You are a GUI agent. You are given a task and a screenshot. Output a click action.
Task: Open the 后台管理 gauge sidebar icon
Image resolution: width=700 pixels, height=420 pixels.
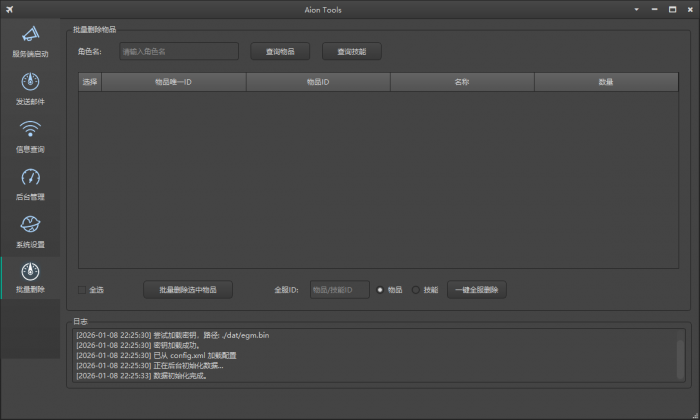30,177
